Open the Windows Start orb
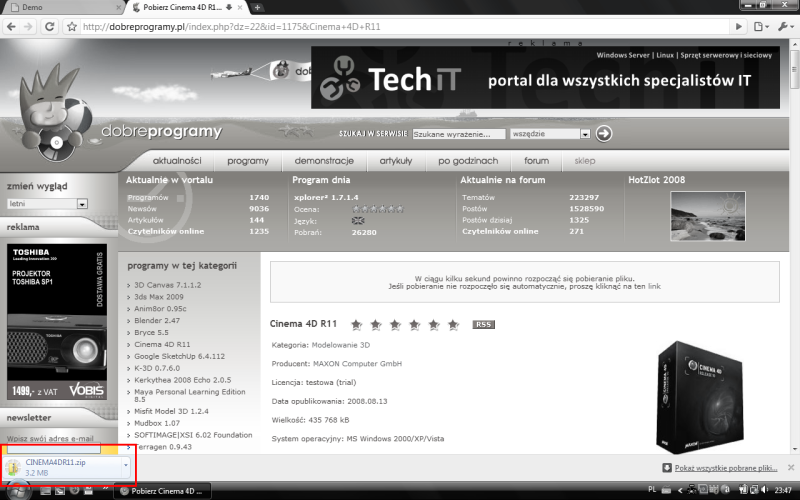Screen dimensions: 800x500 (18, 491)
